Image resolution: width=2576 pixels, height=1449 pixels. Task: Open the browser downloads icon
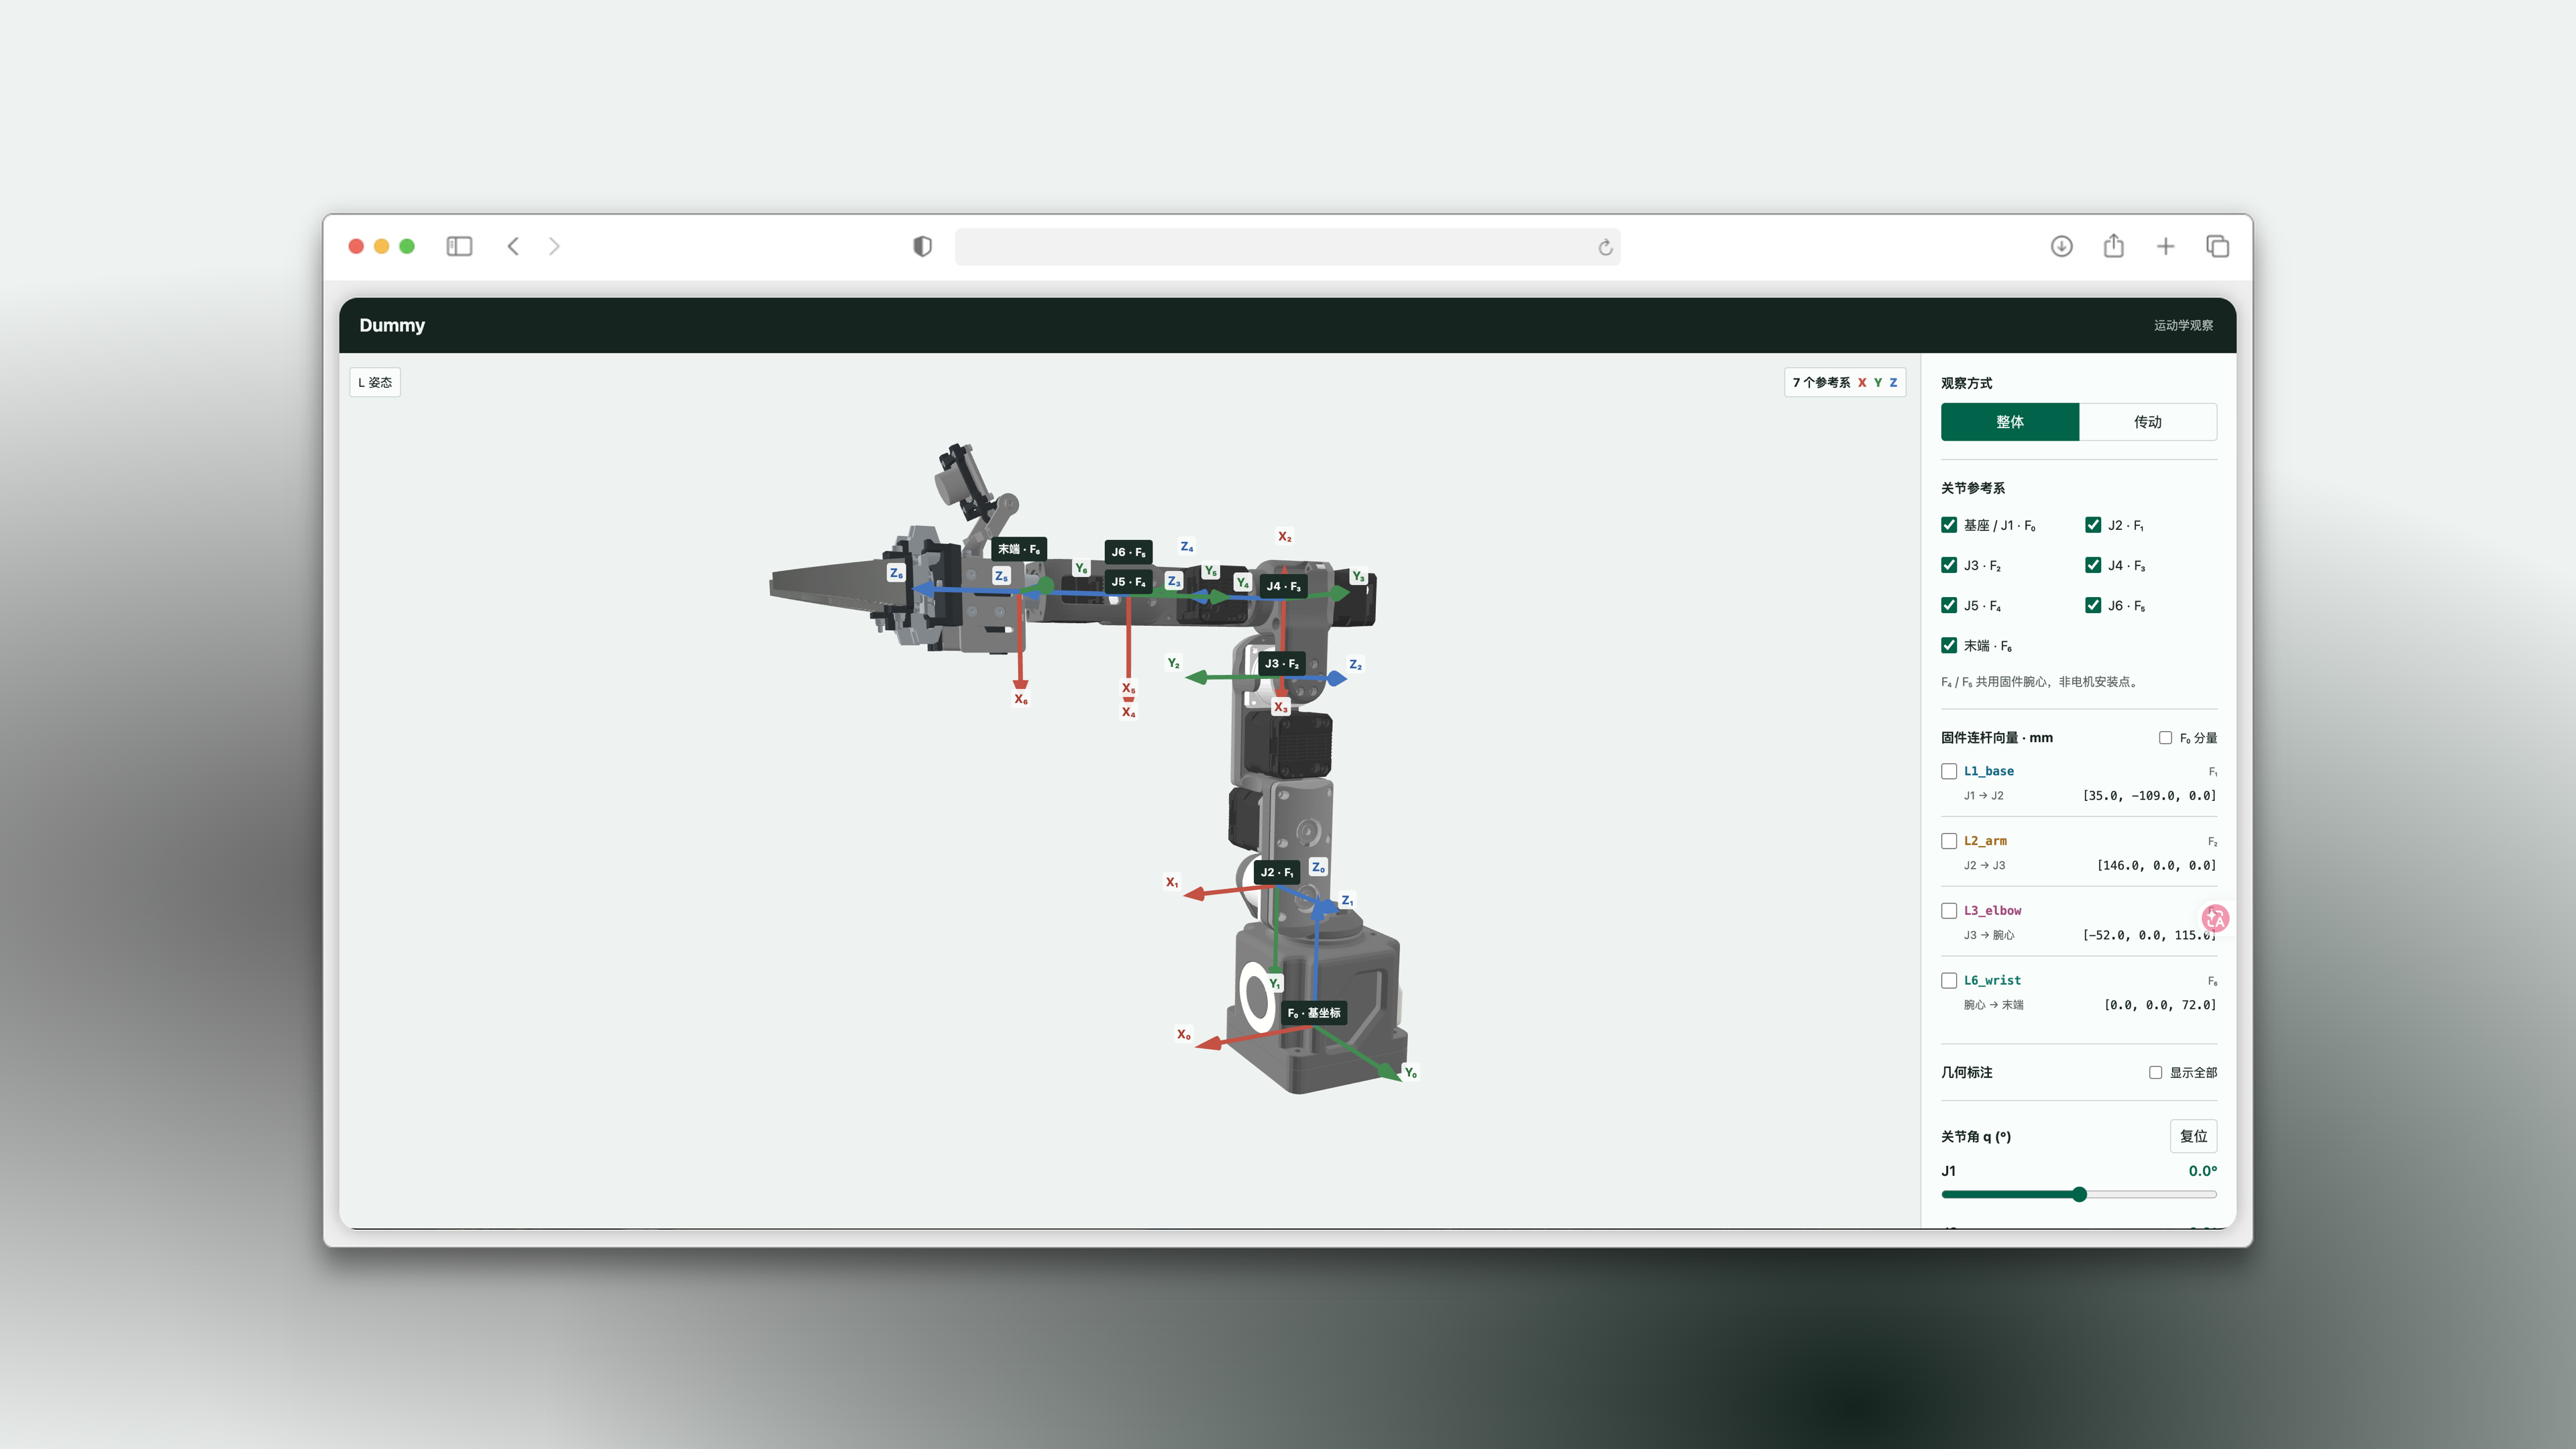2061,246
